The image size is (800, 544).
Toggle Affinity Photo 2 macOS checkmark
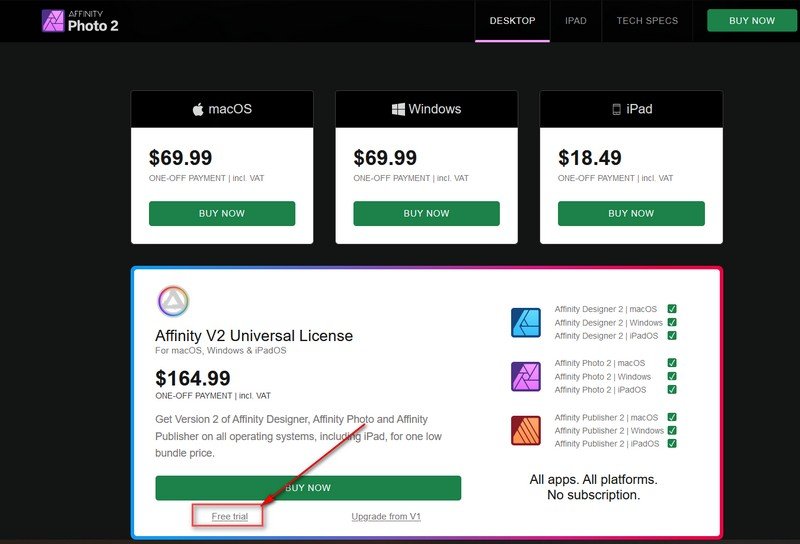(672, 363)
